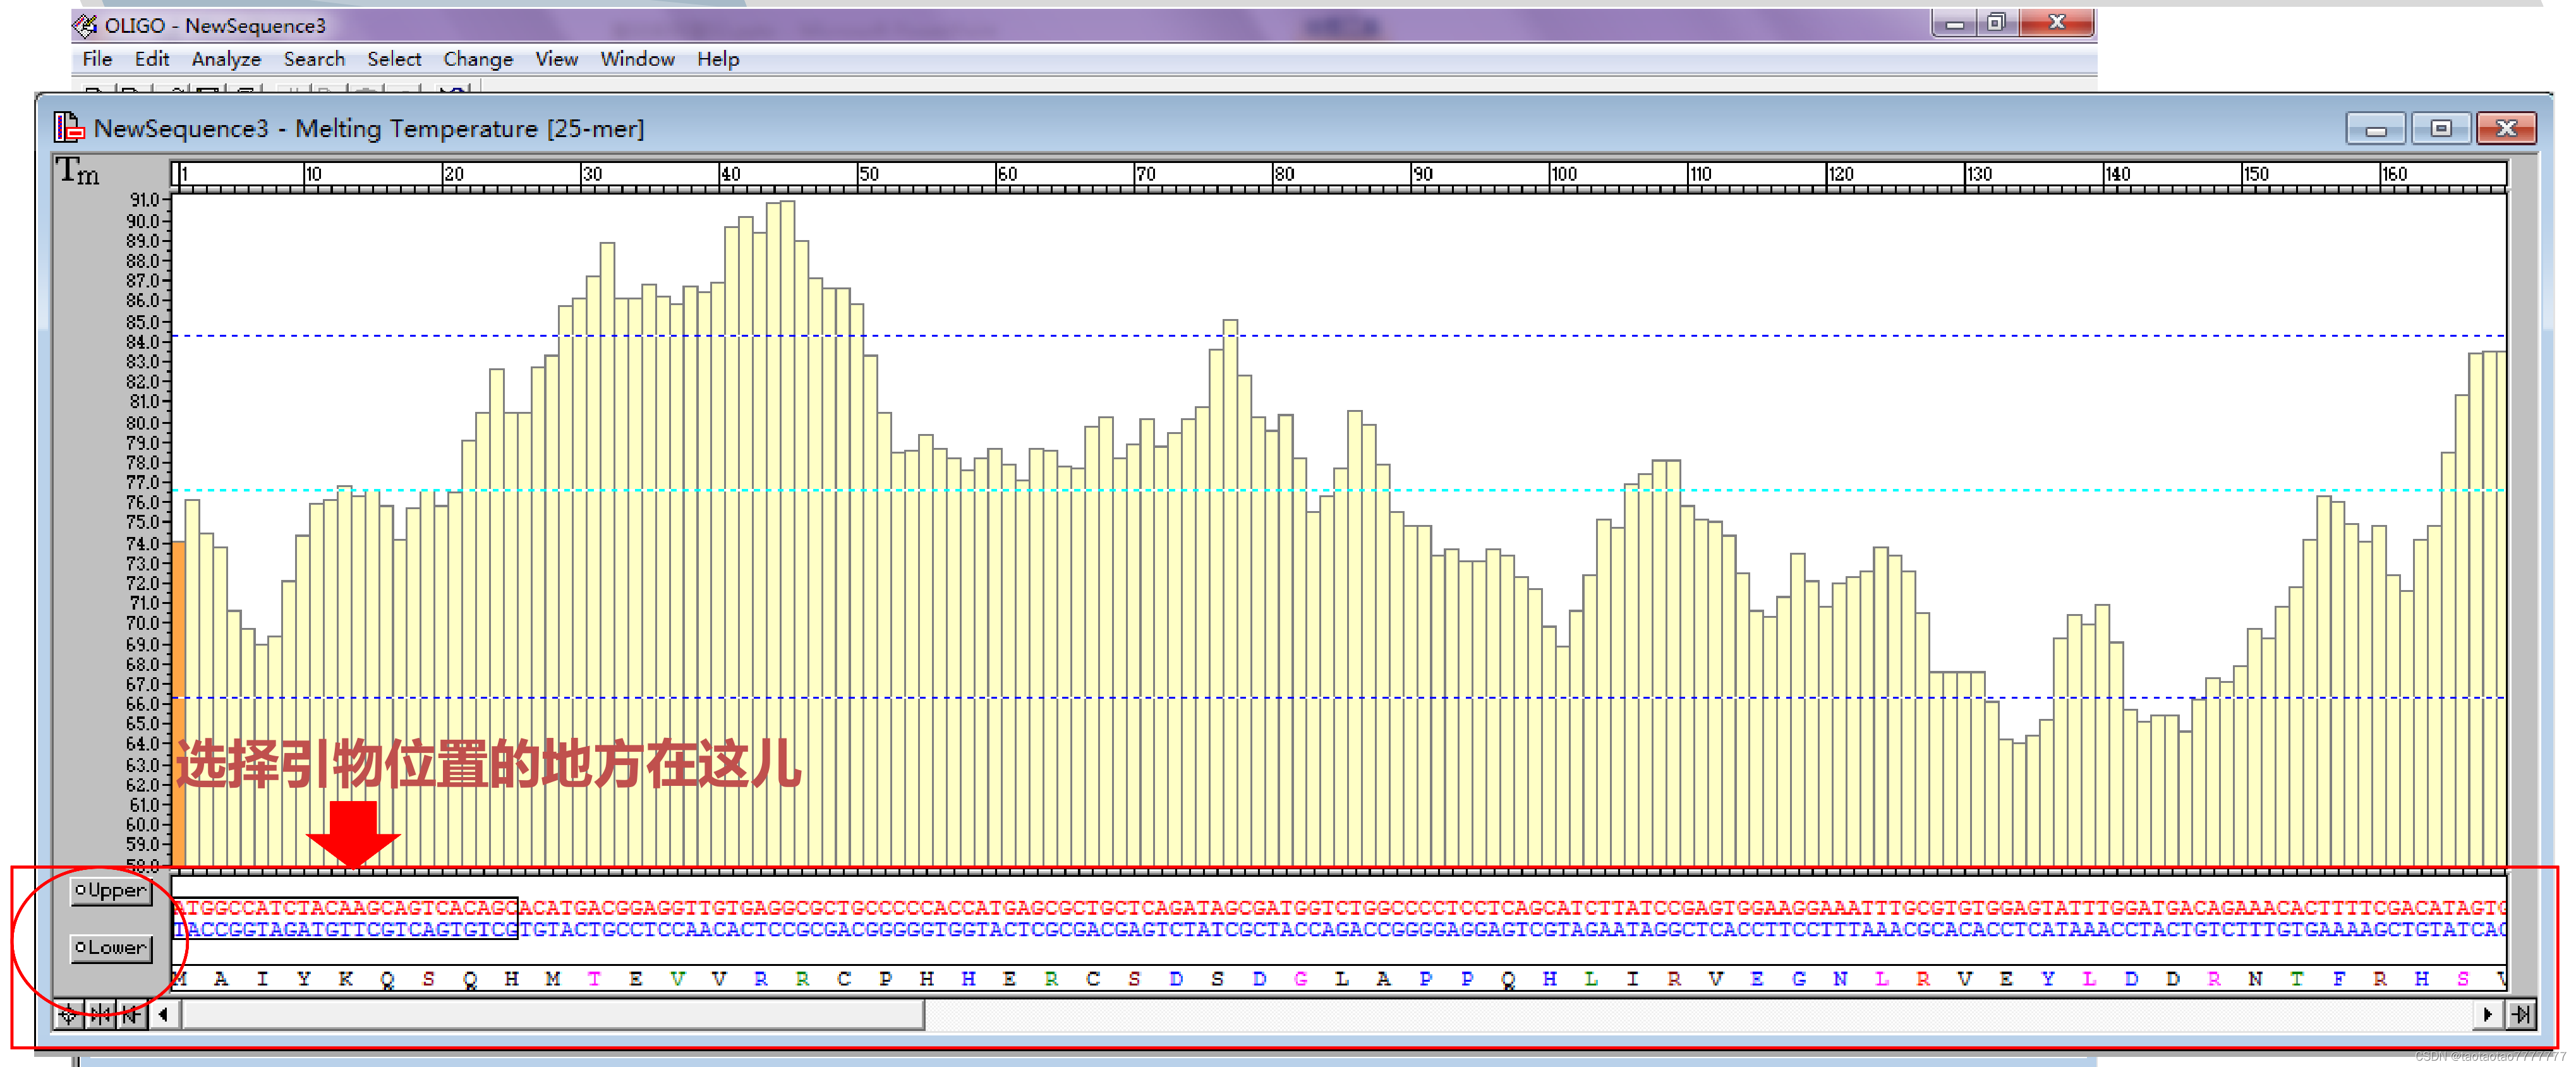Screen dimensions: 2576x1067
Task: Click the scroll-left arrow of sequence scrollbar
Action: pyautogui.click(x=164, y=1015)
